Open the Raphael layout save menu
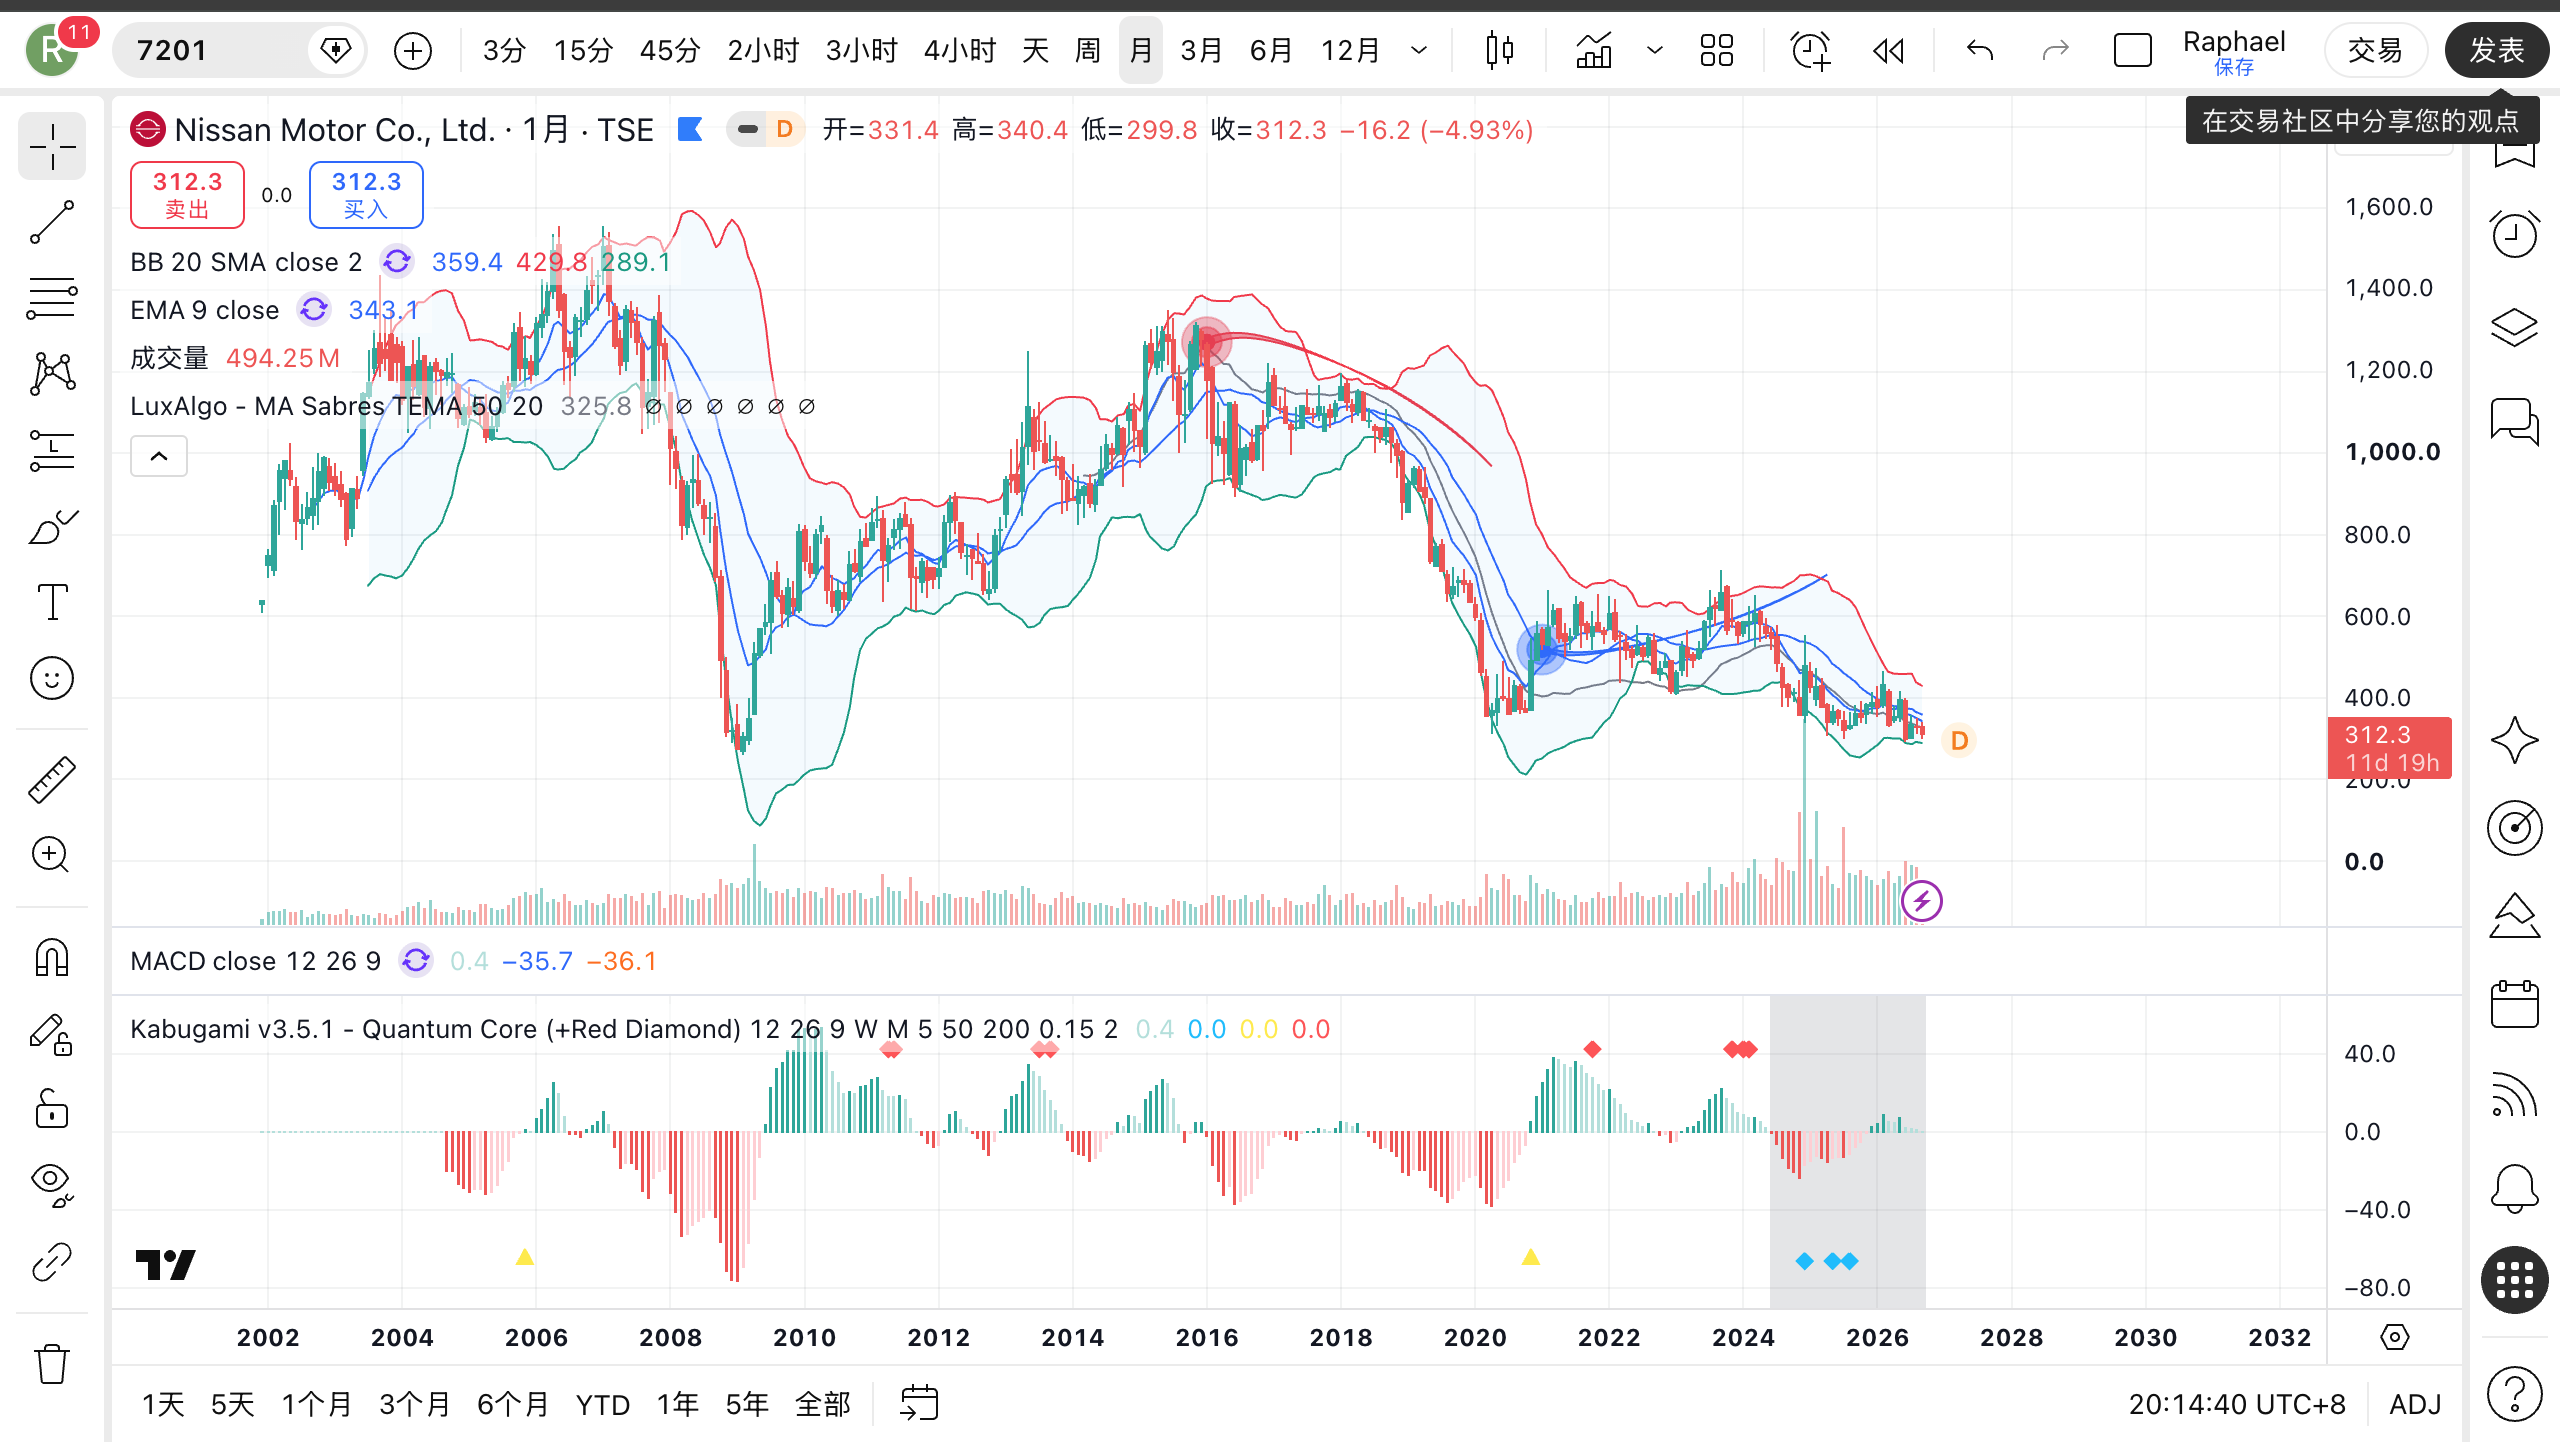2560x1442 pixels. (2234, 51)
